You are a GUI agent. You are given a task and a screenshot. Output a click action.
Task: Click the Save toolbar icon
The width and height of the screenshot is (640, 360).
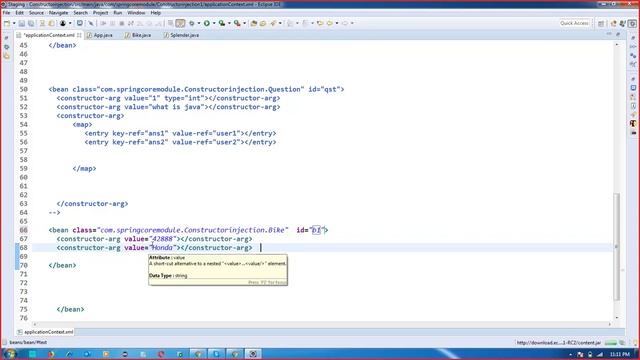(x=22, y=23)
